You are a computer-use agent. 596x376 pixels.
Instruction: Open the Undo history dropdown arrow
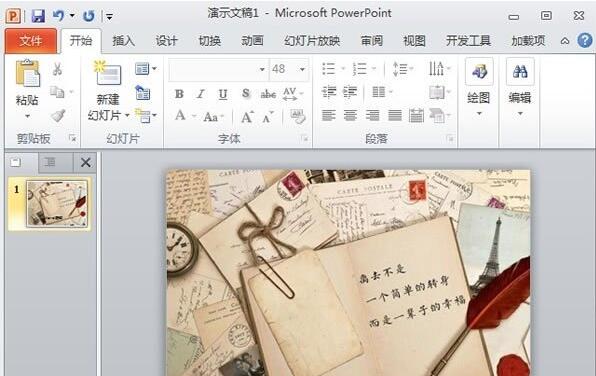(x=72, y=16)
